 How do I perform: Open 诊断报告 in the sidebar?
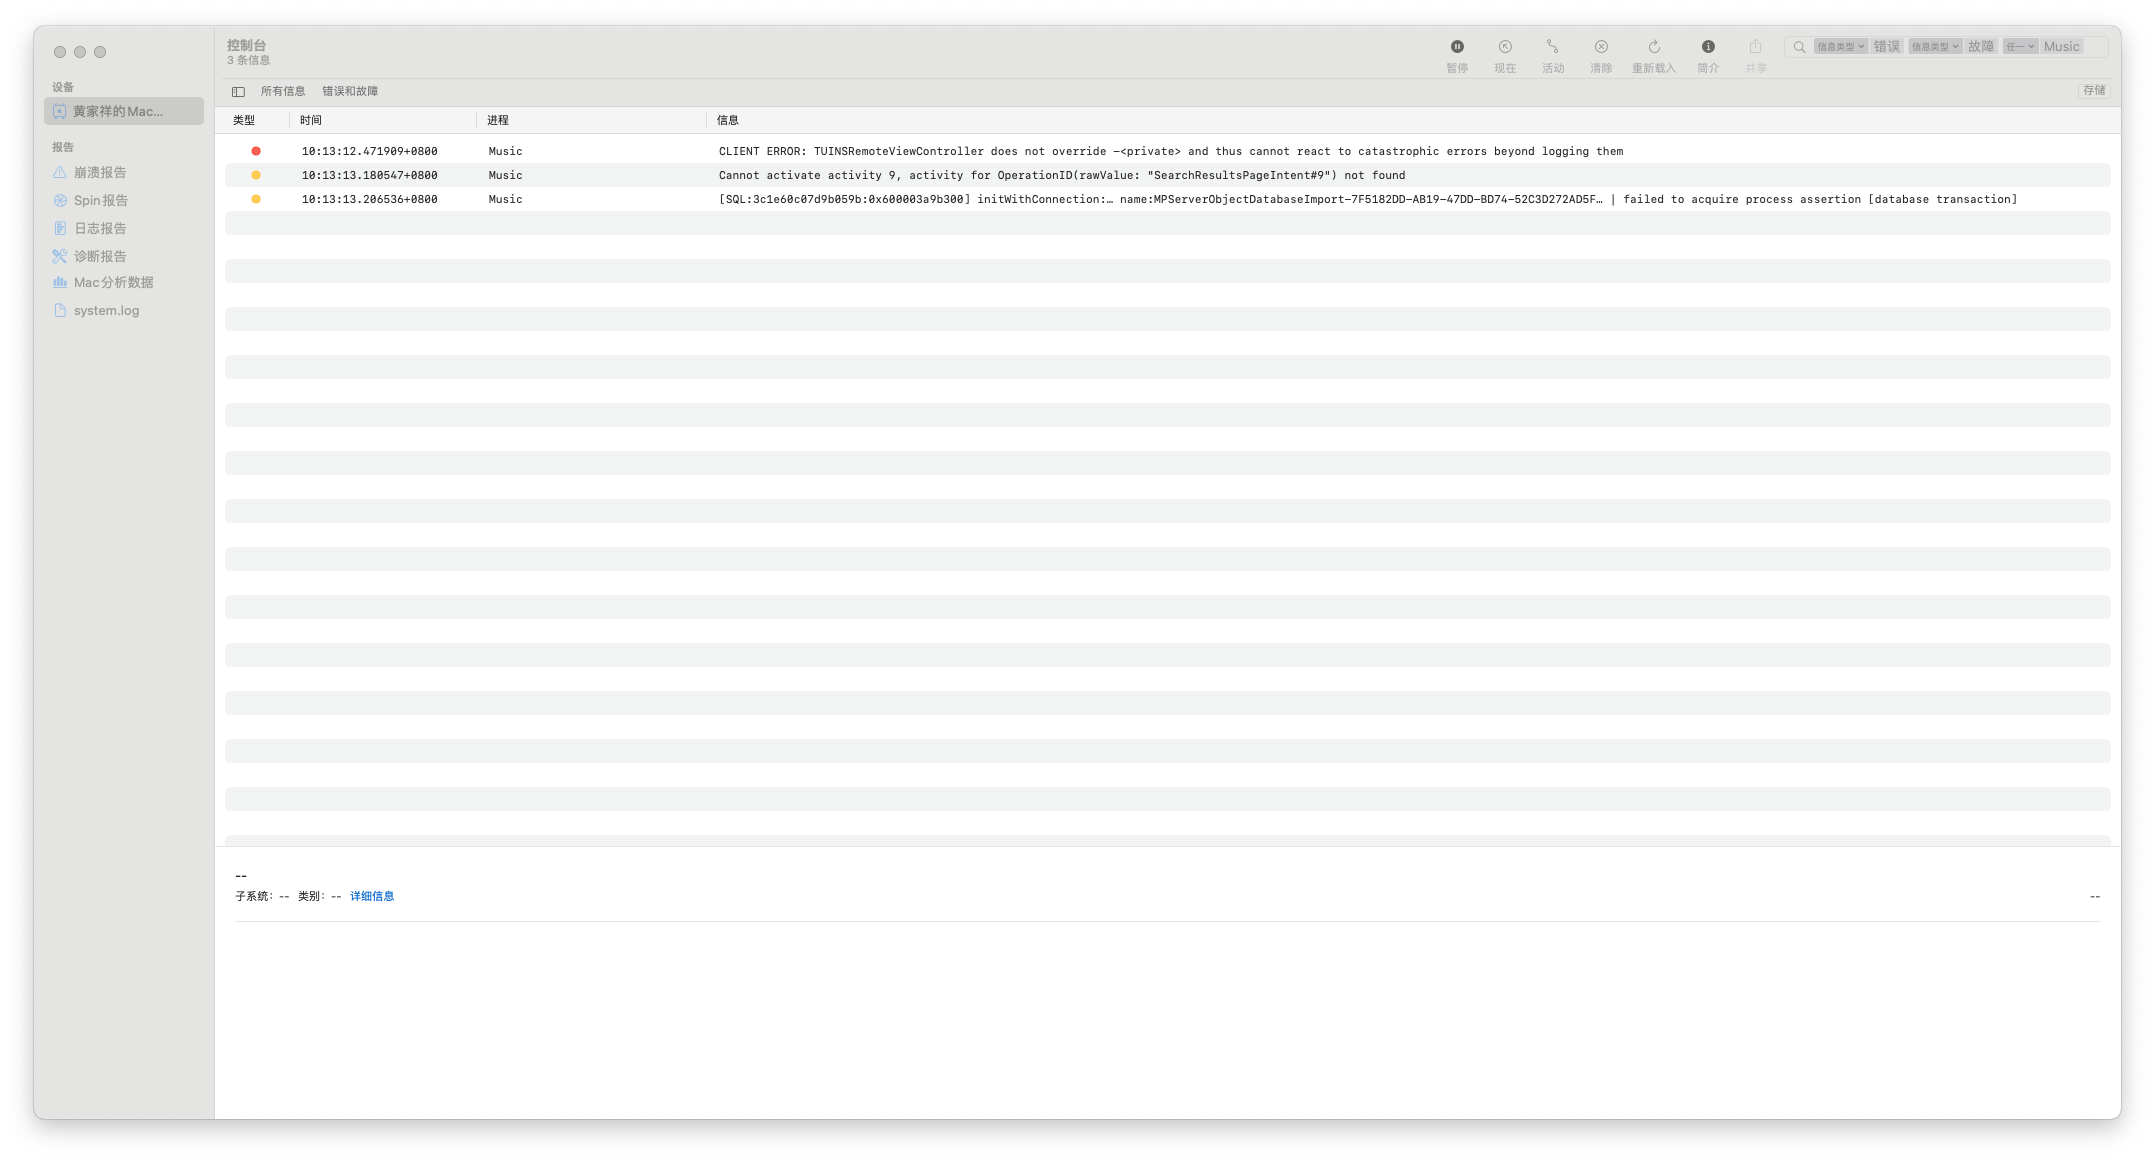click(100, 257)
